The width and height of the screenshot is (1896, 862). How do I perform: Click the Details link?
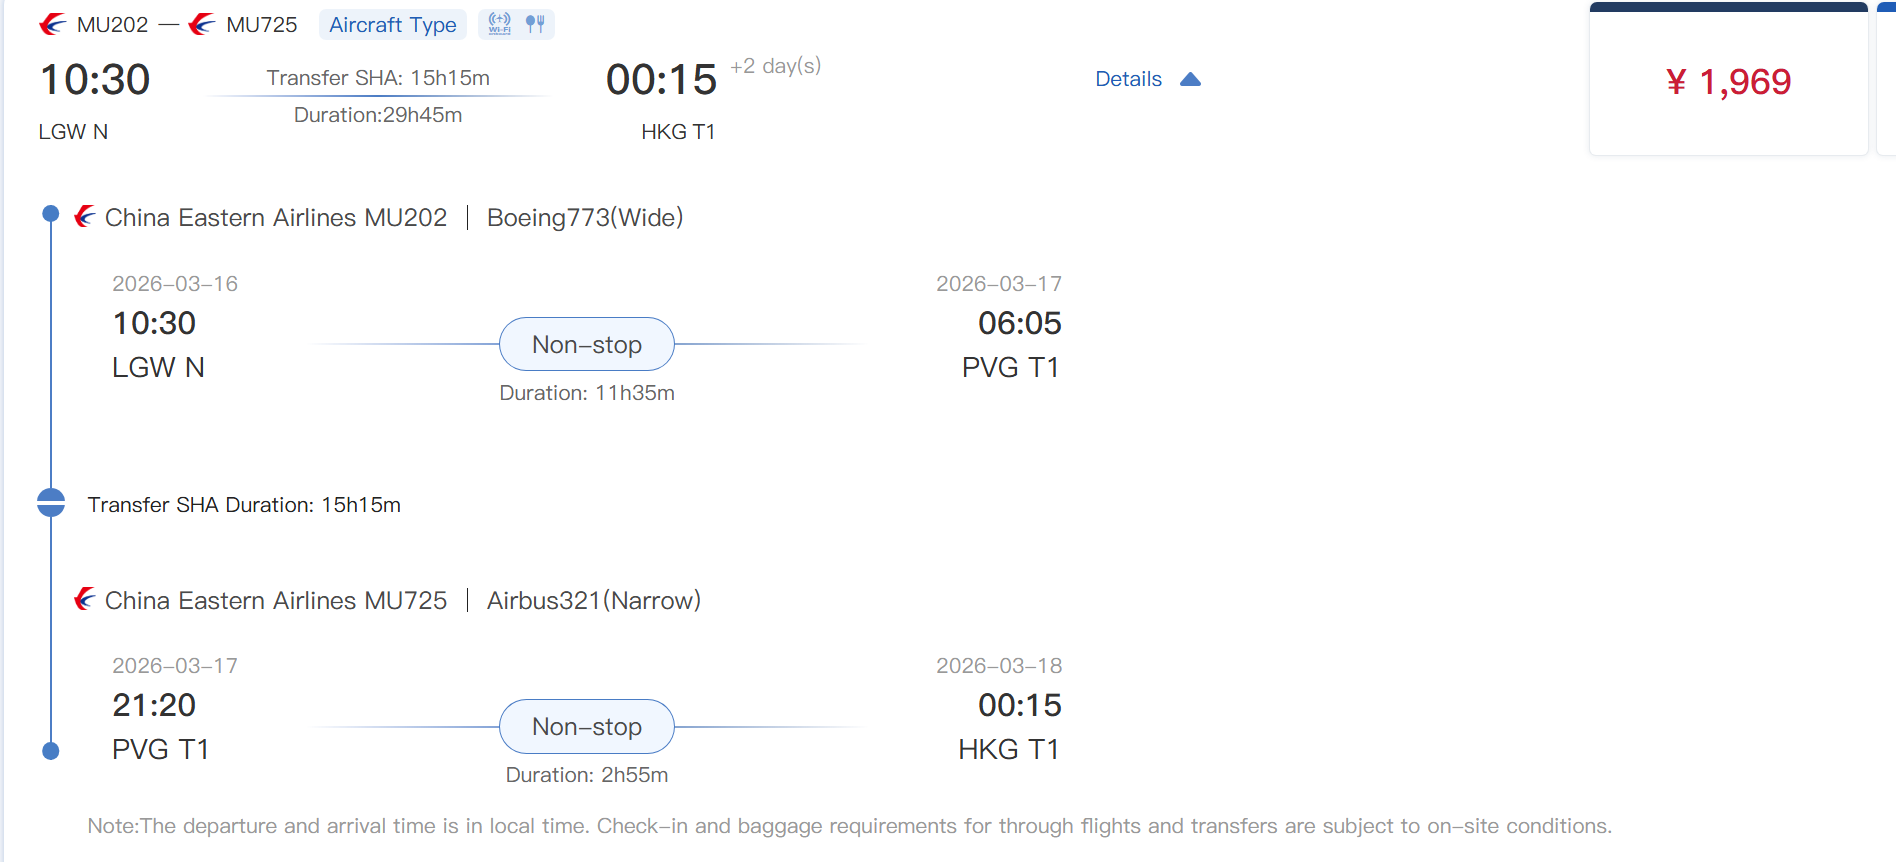[1128, 79]
